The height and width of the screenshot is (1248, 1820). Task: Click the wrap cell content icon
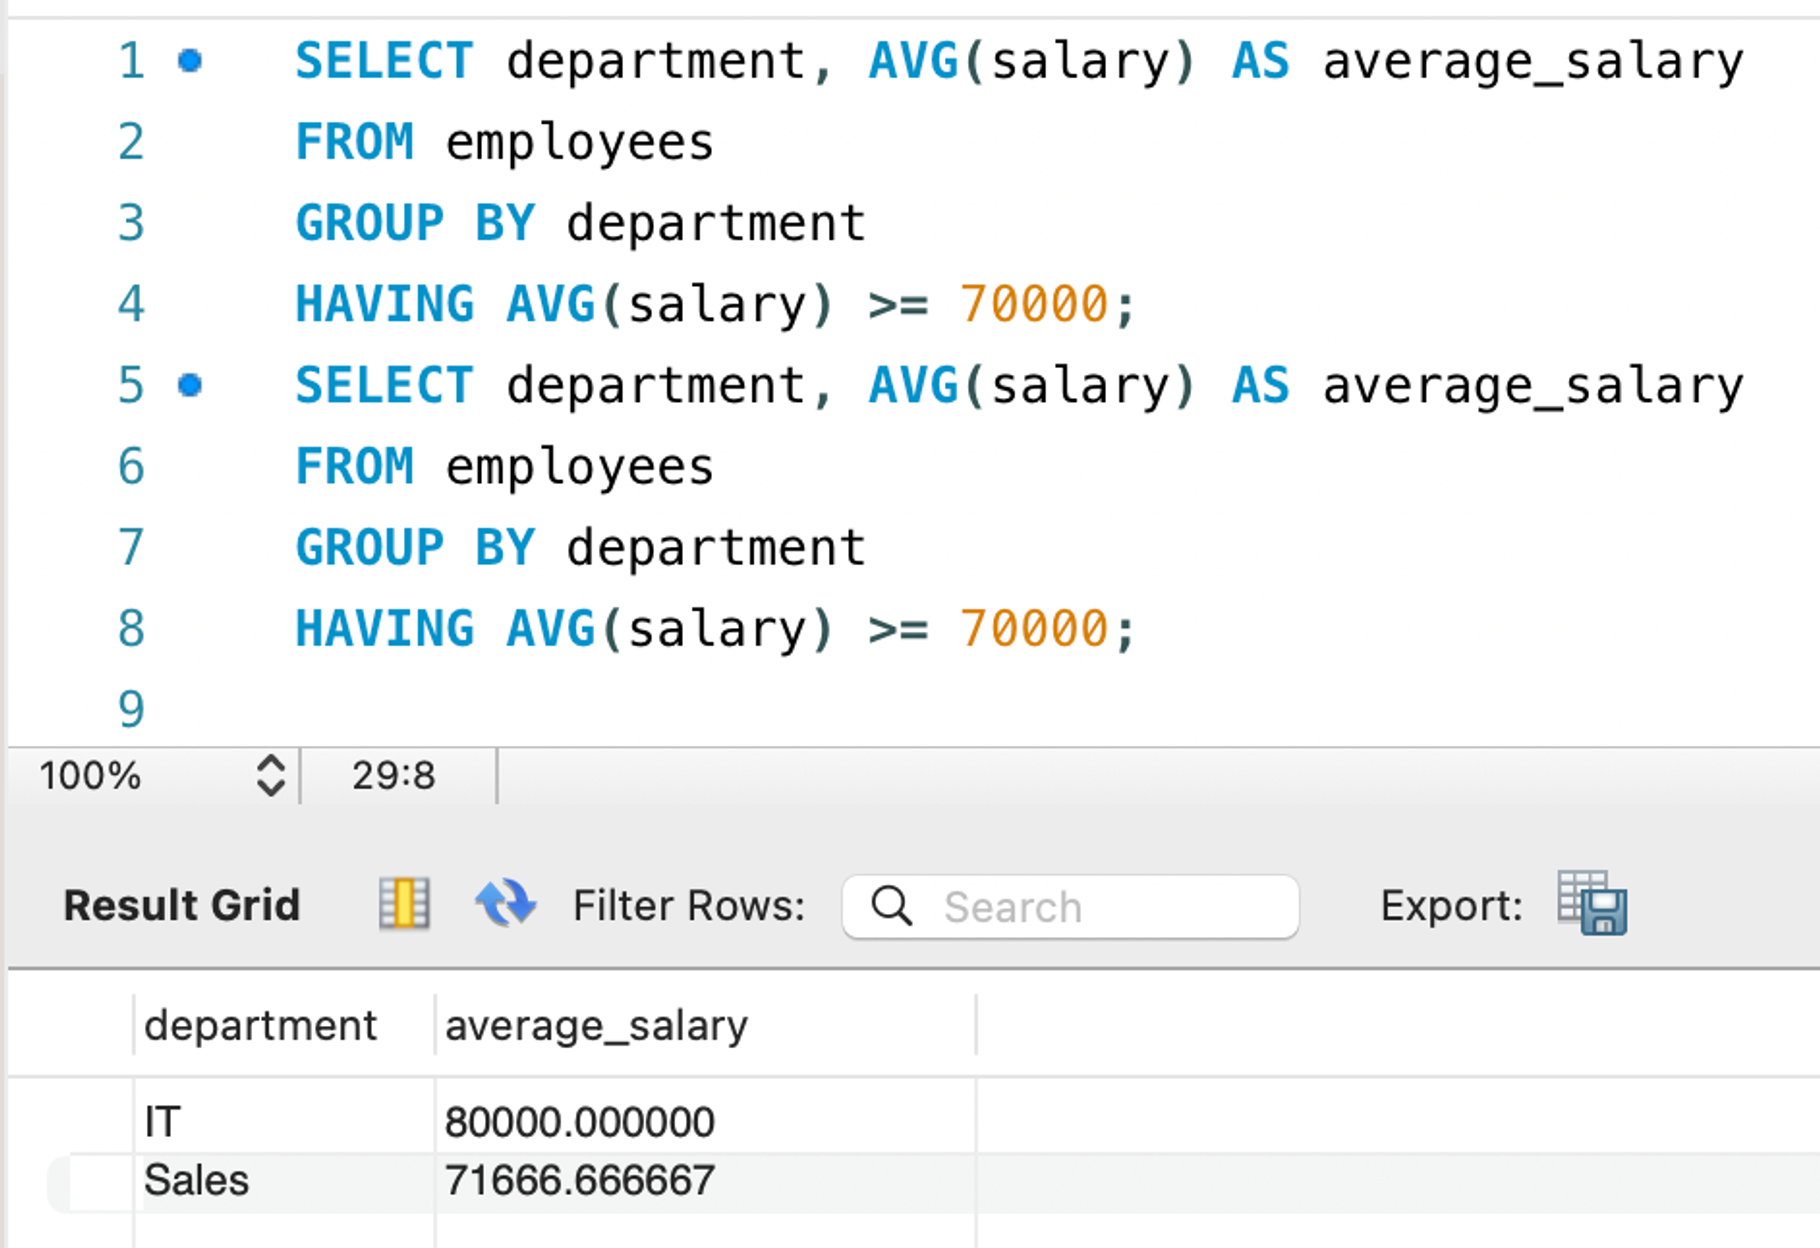click(x=404, y=904)
